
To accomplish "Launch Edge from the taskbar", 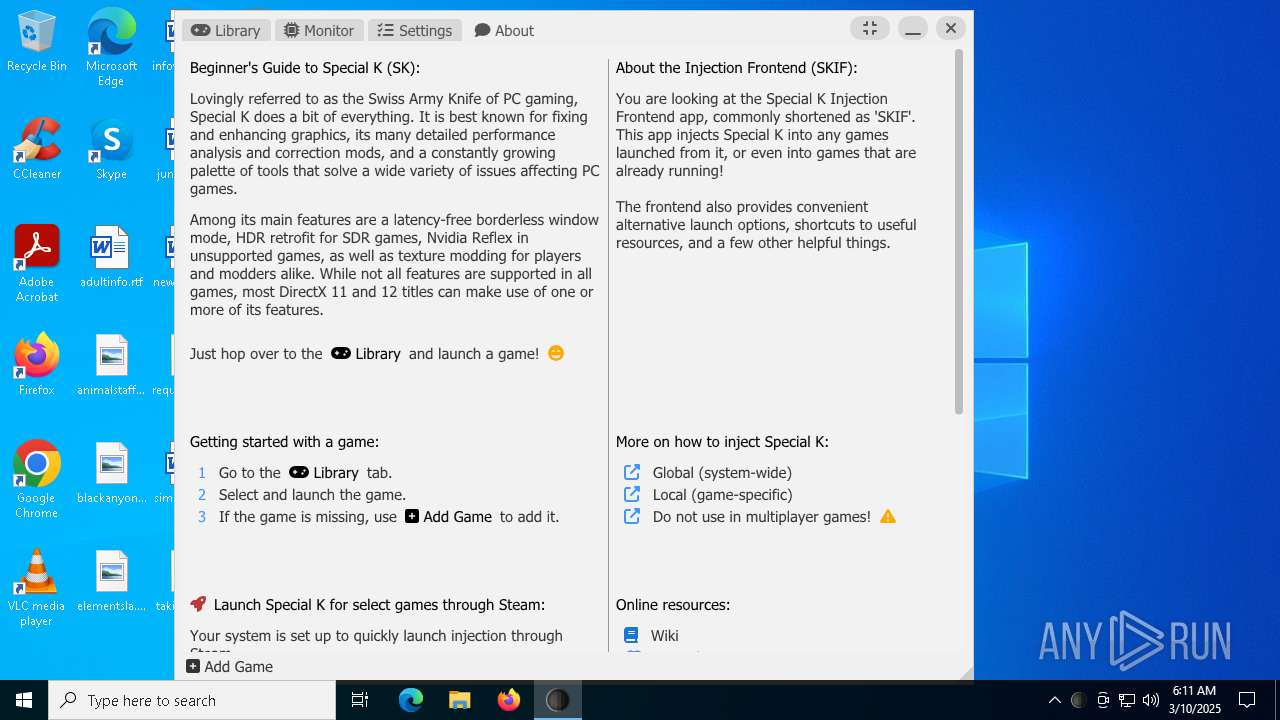I will point(411,700).
